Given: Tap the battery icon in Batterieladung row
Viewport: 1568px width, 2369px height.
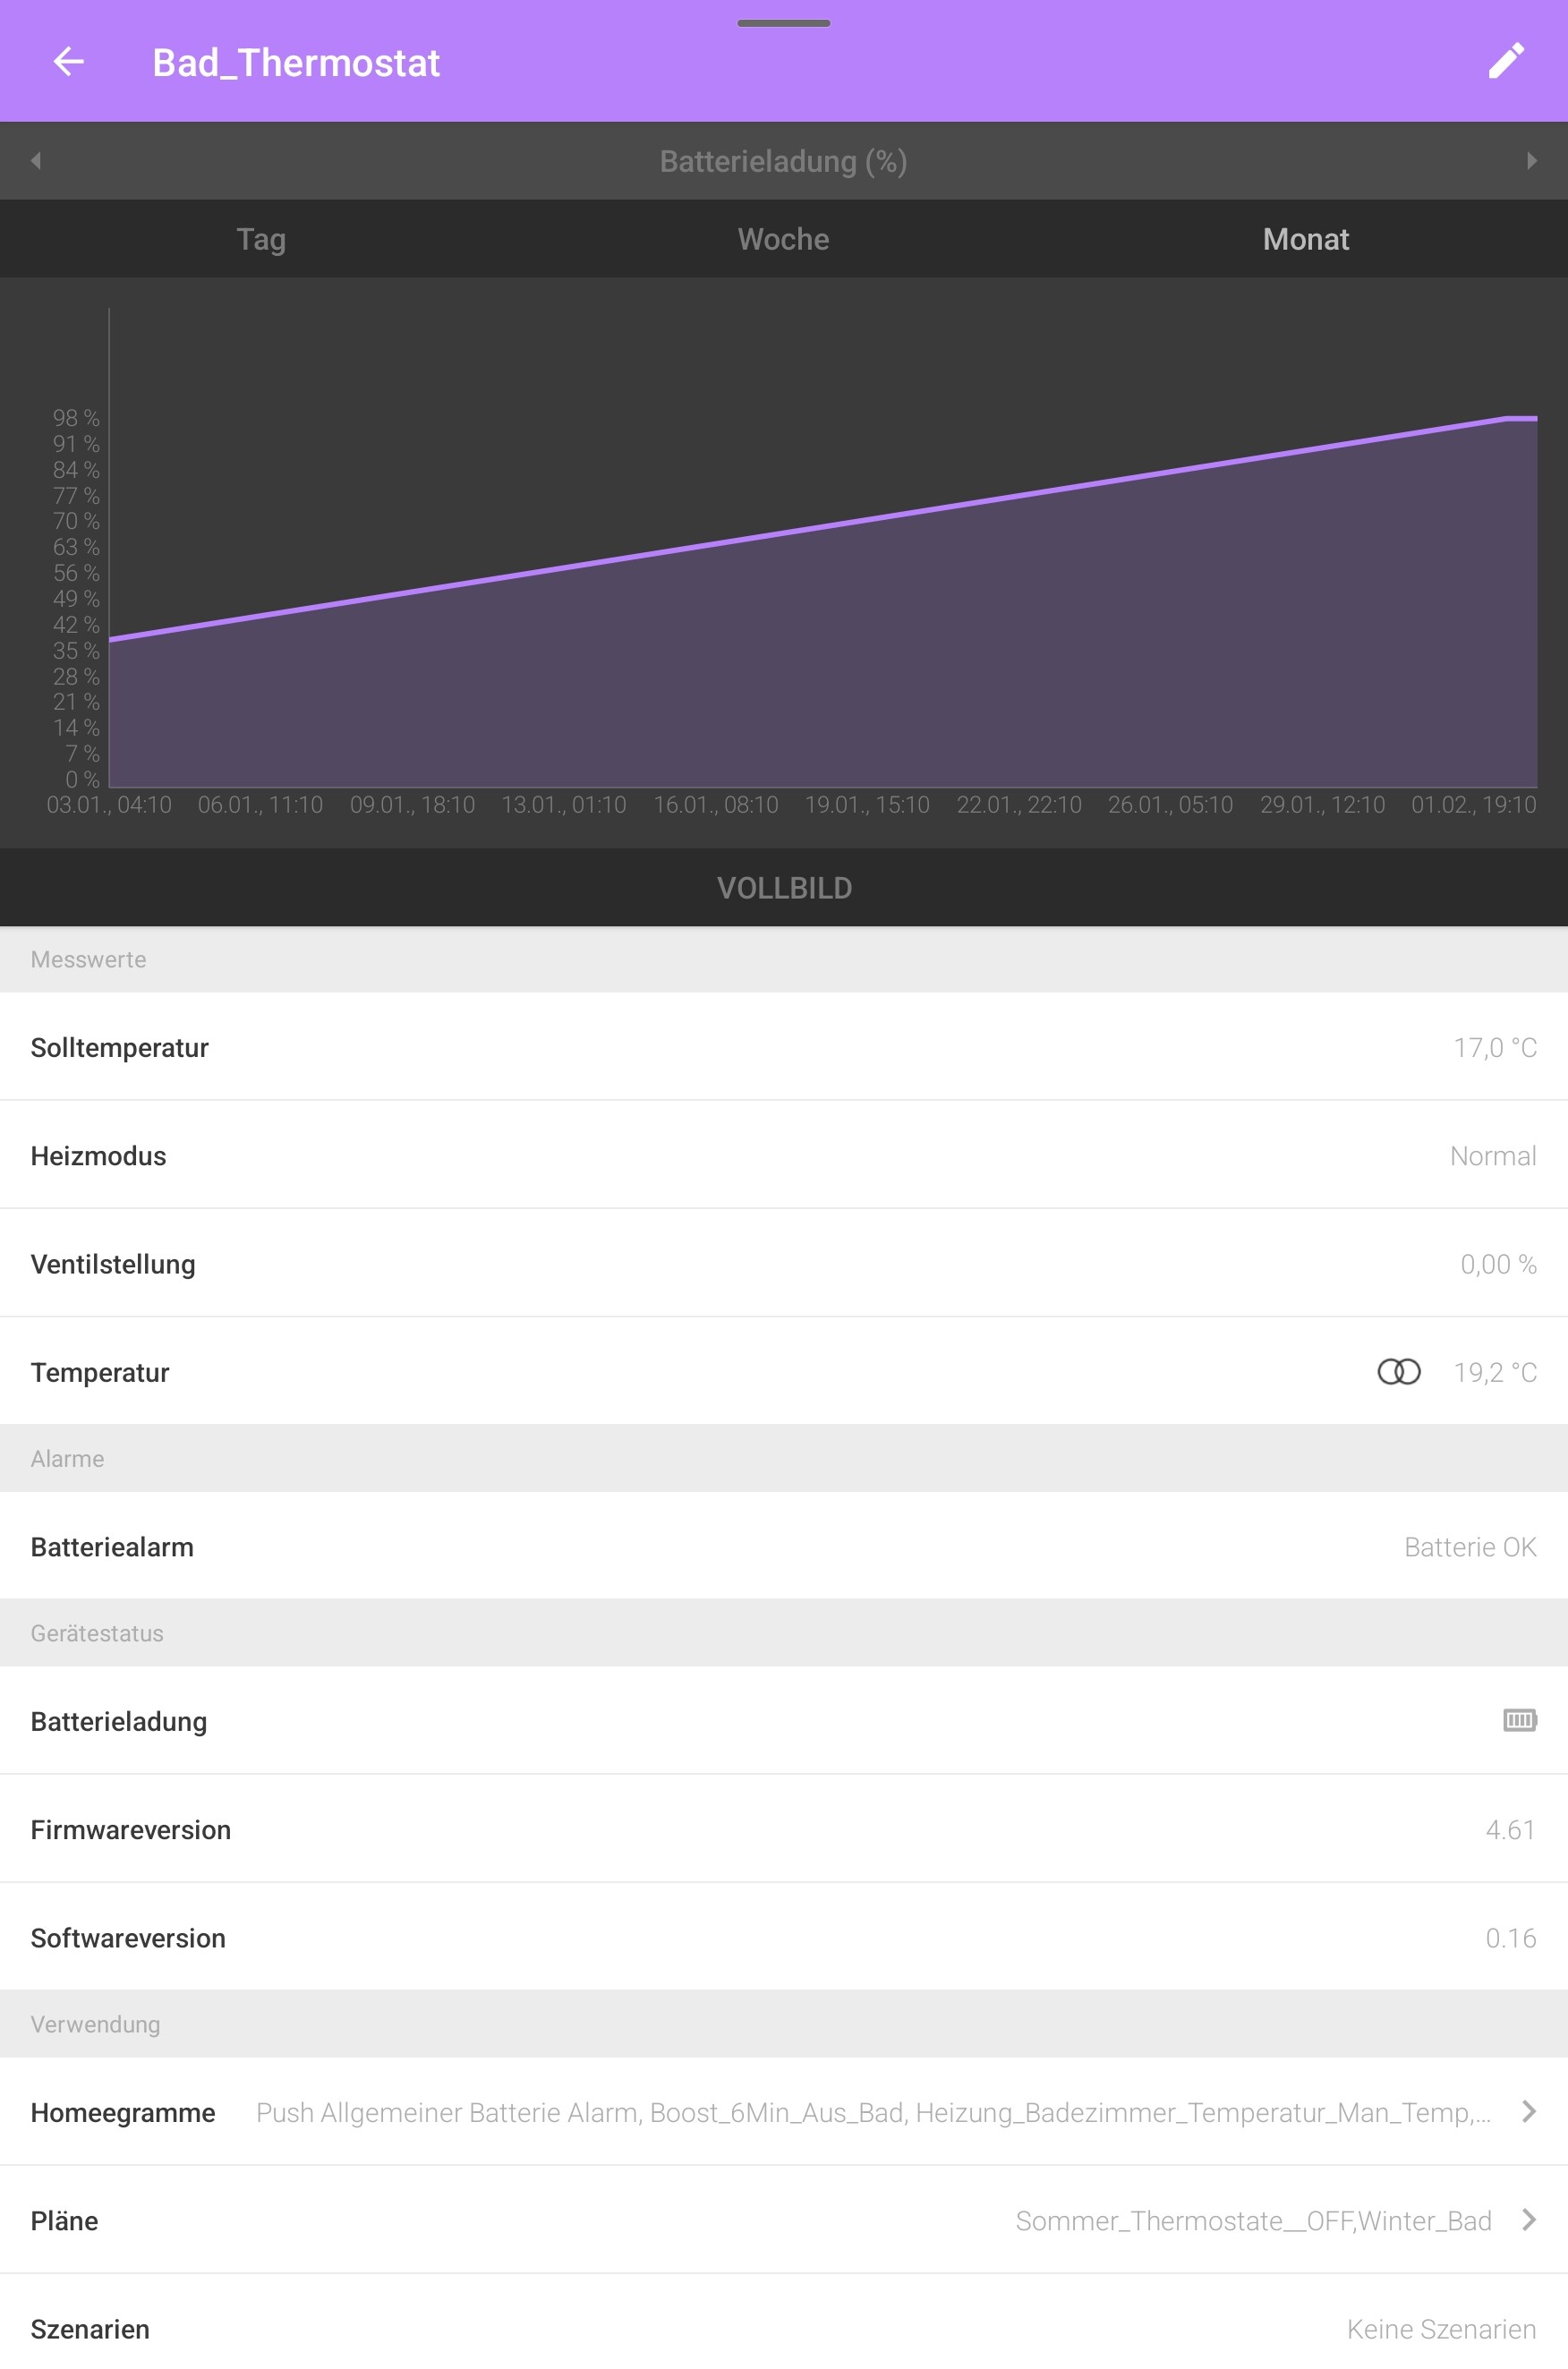Looking at the screenshot, I should click(1520, 1720).
